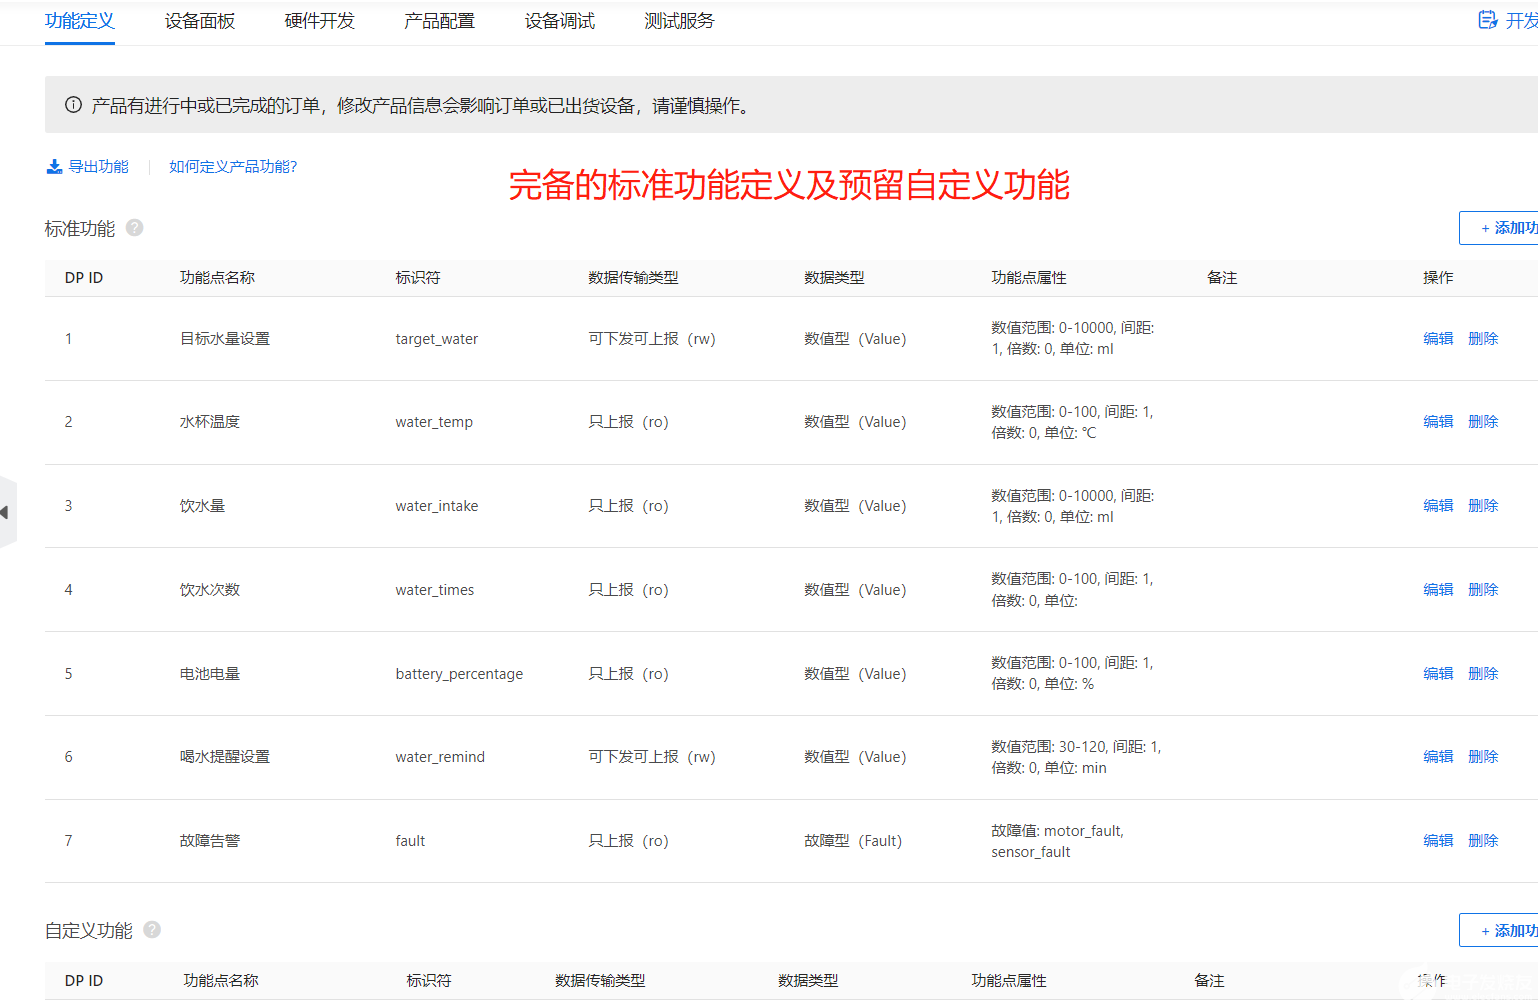This screenshot has width=1538, height=1007.
Task: Click the 单位: ℃ attribute cell for water_temp
Action: click(x=1072, y=422)
